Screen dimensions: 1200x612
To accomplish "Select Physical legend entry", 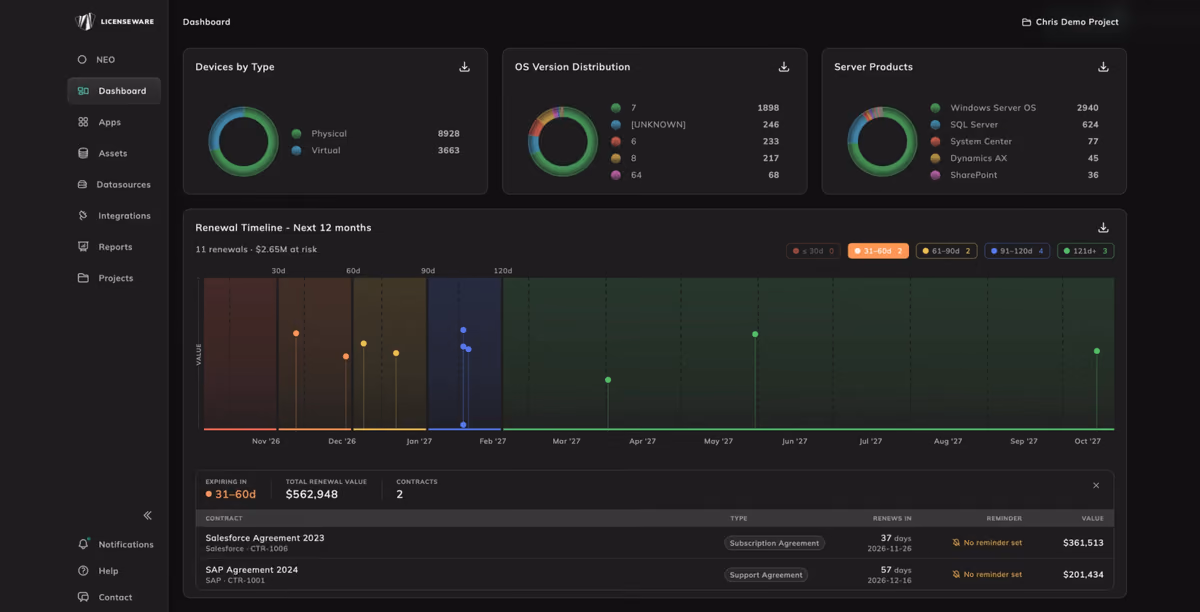I will [375, 133].
